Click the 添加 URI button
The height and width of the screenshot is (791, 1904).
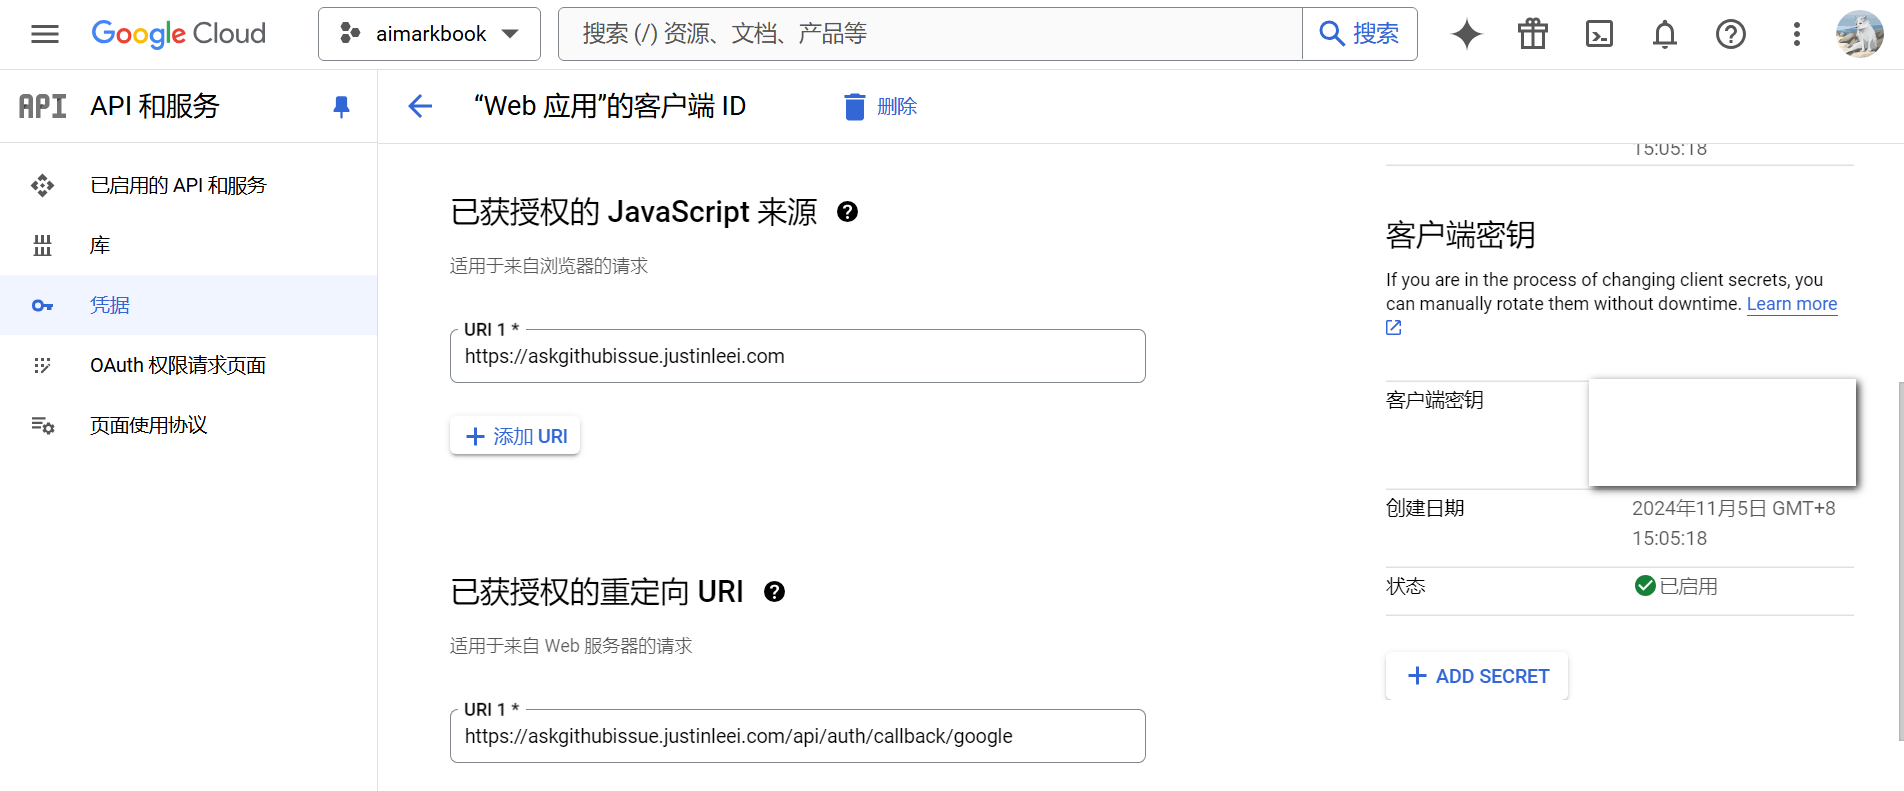515,436
